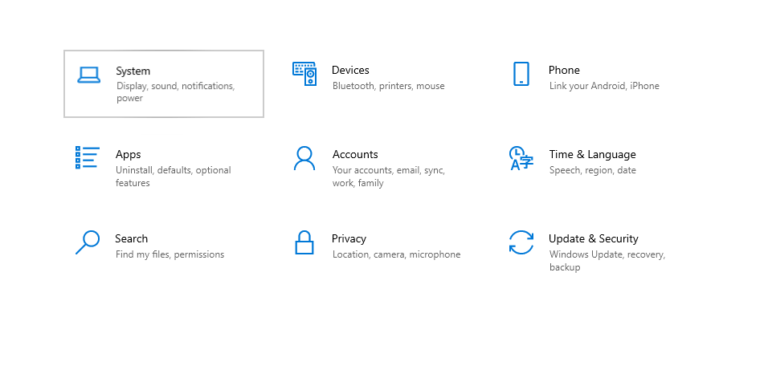Go to Accounts settings title
This screenshot has width=768, height=370.
355,154
